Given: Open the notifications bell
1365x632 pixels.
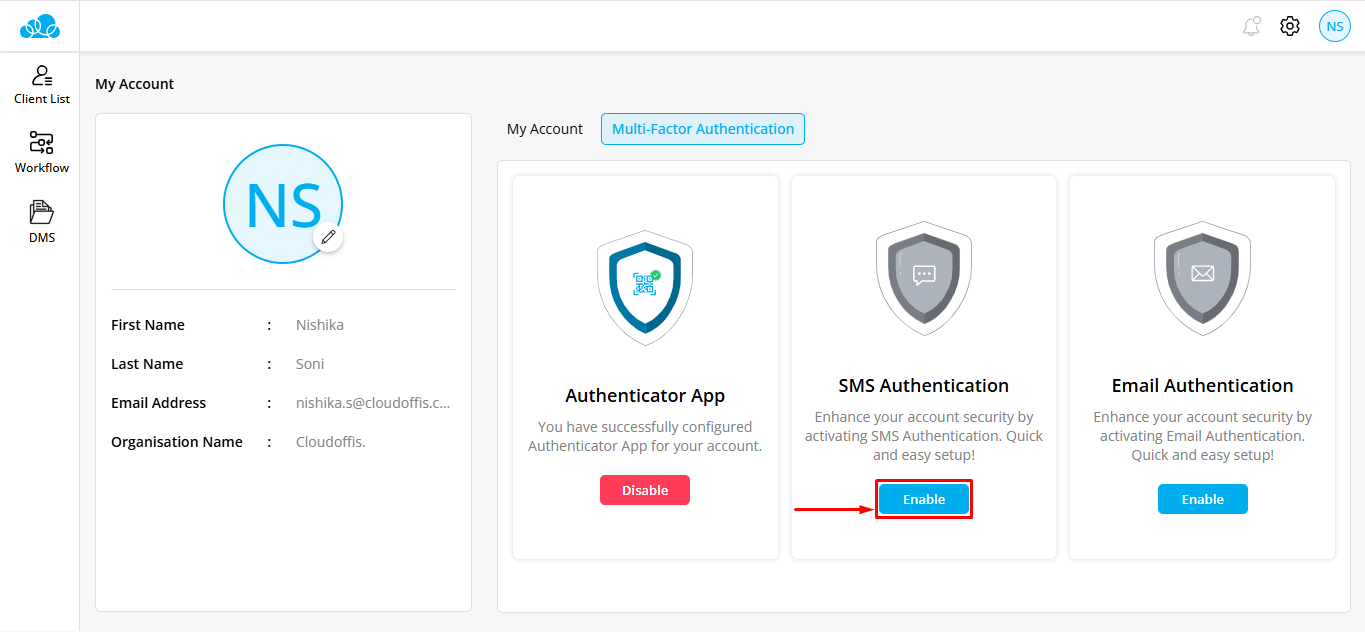Looking at the screenshot, I should click(1251, 27).
